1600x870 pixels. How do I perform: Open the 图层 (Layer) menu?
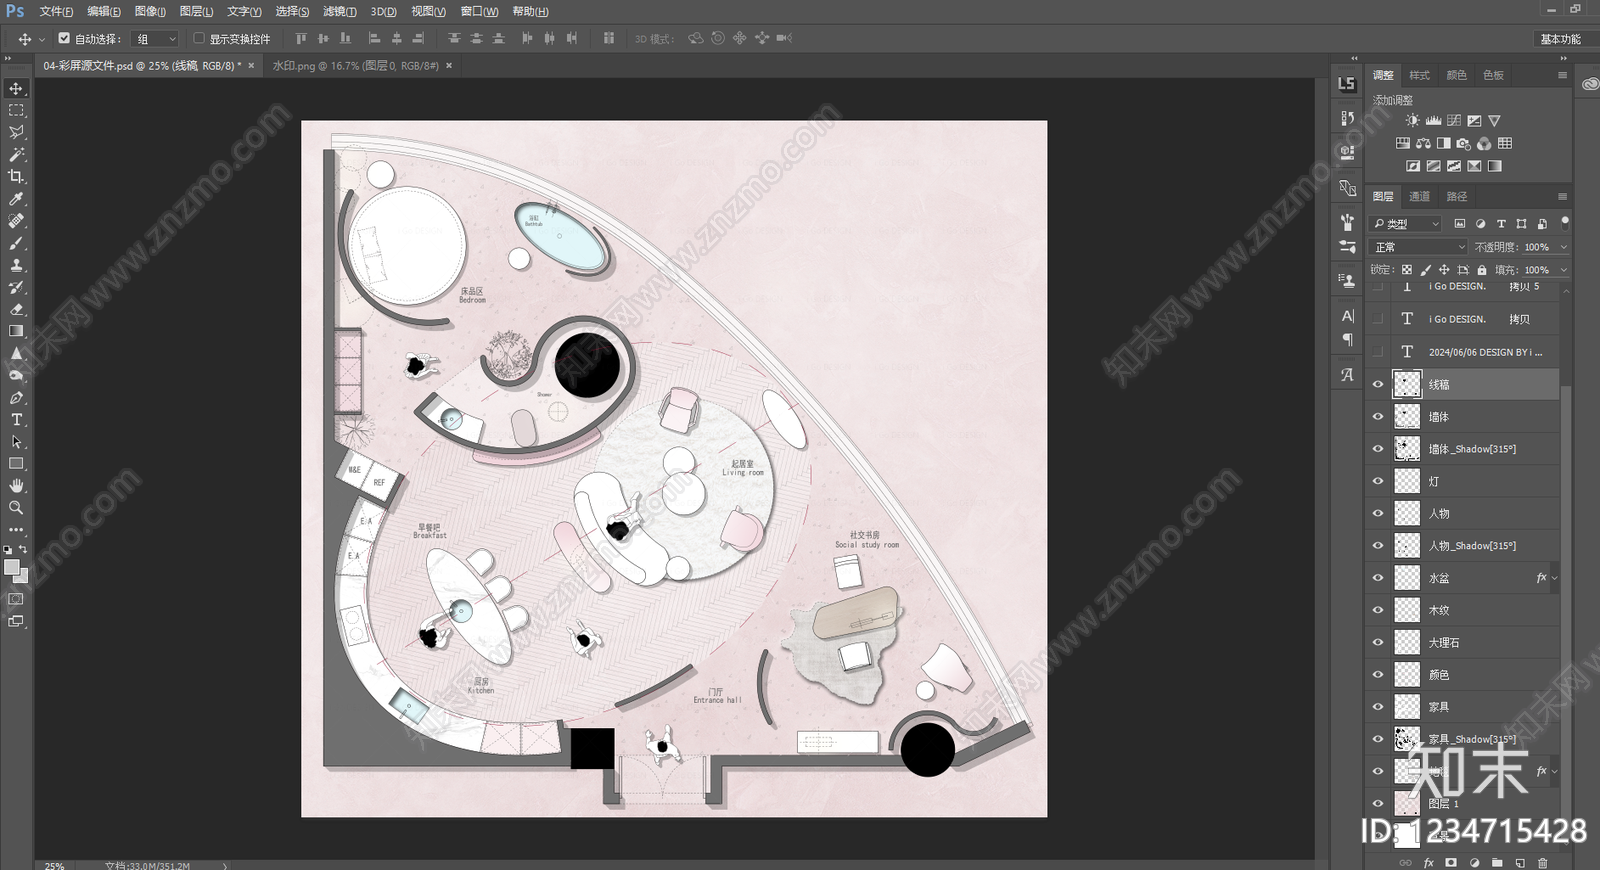click(x=196, y=11)
